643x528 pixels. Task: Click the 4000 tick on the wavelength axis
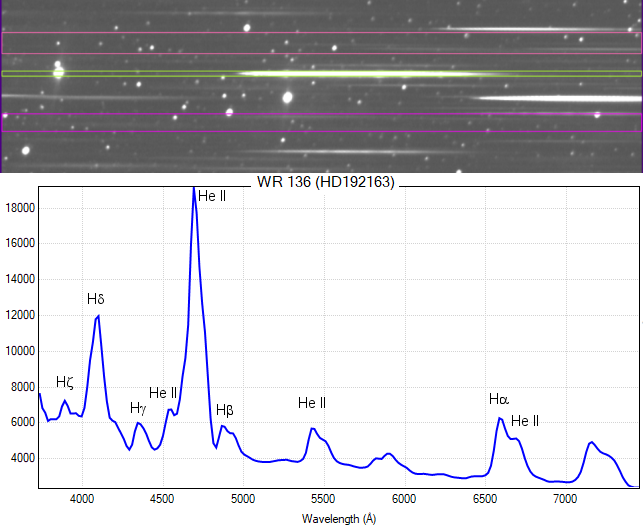point(83,498)
